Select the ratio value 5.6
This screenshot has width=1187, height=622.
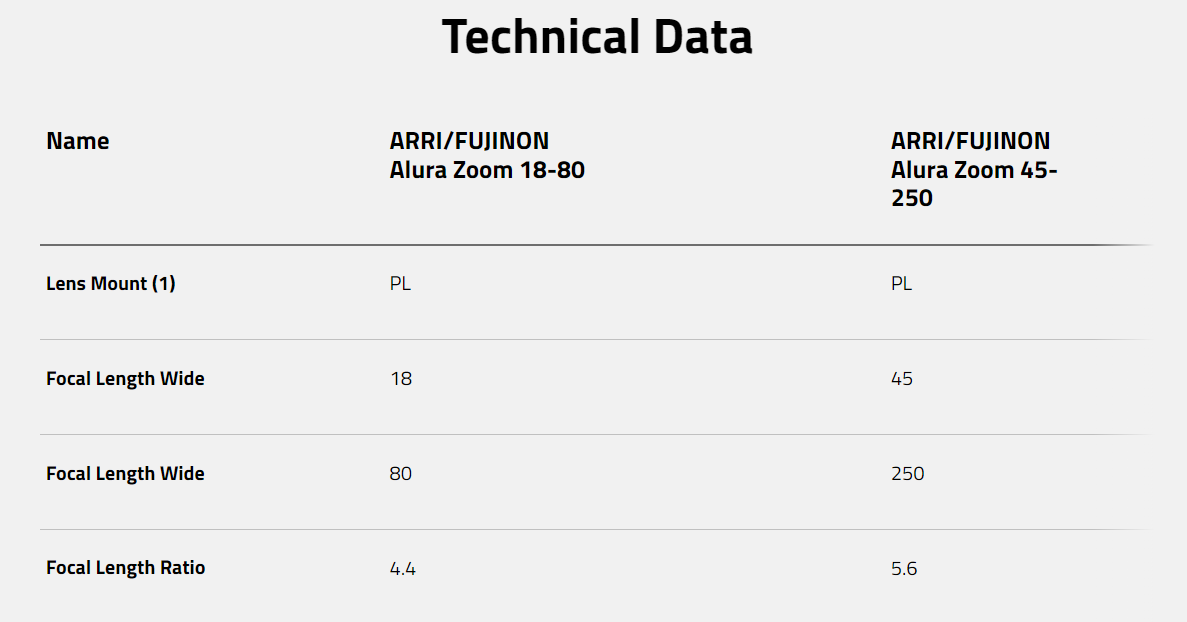click(x=904, y=569)
